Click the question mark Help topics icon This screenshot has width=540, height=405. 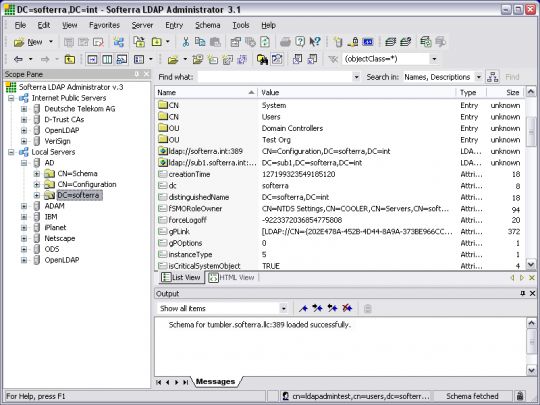click(300, 42)
